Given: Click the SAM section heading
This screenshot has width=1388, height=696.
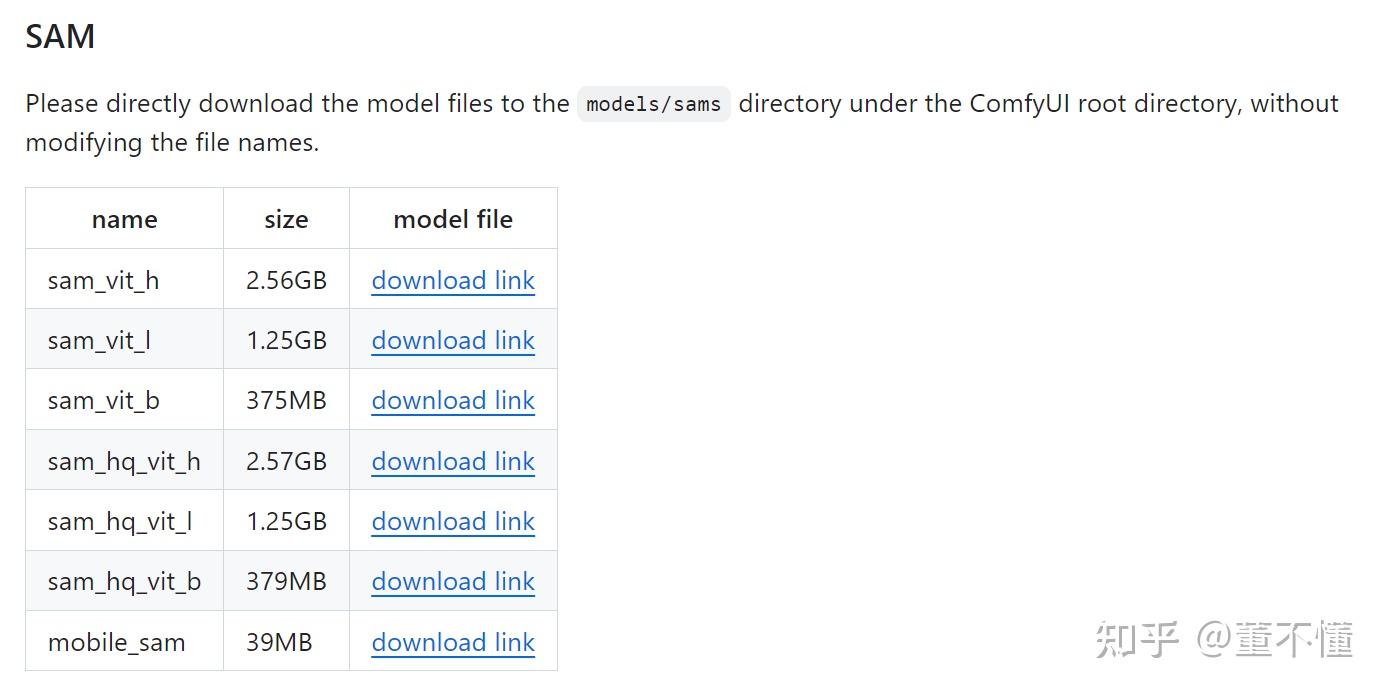Looking at the screenshot, I should point(60,36).
